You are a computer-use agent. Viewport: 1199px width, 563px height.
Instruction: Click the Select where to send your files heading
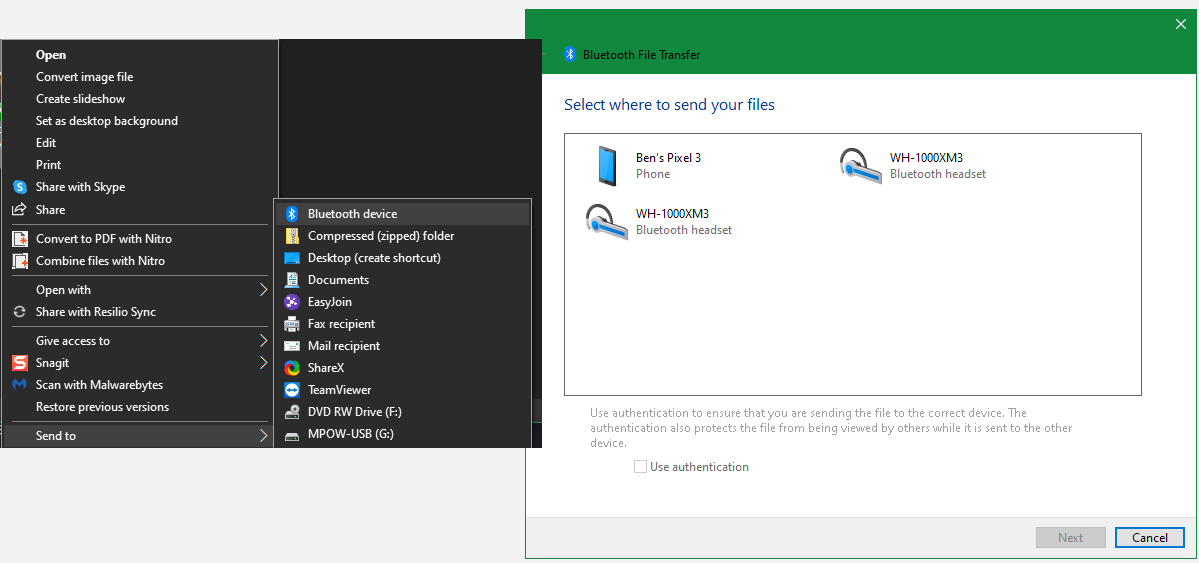pos(669,105)
